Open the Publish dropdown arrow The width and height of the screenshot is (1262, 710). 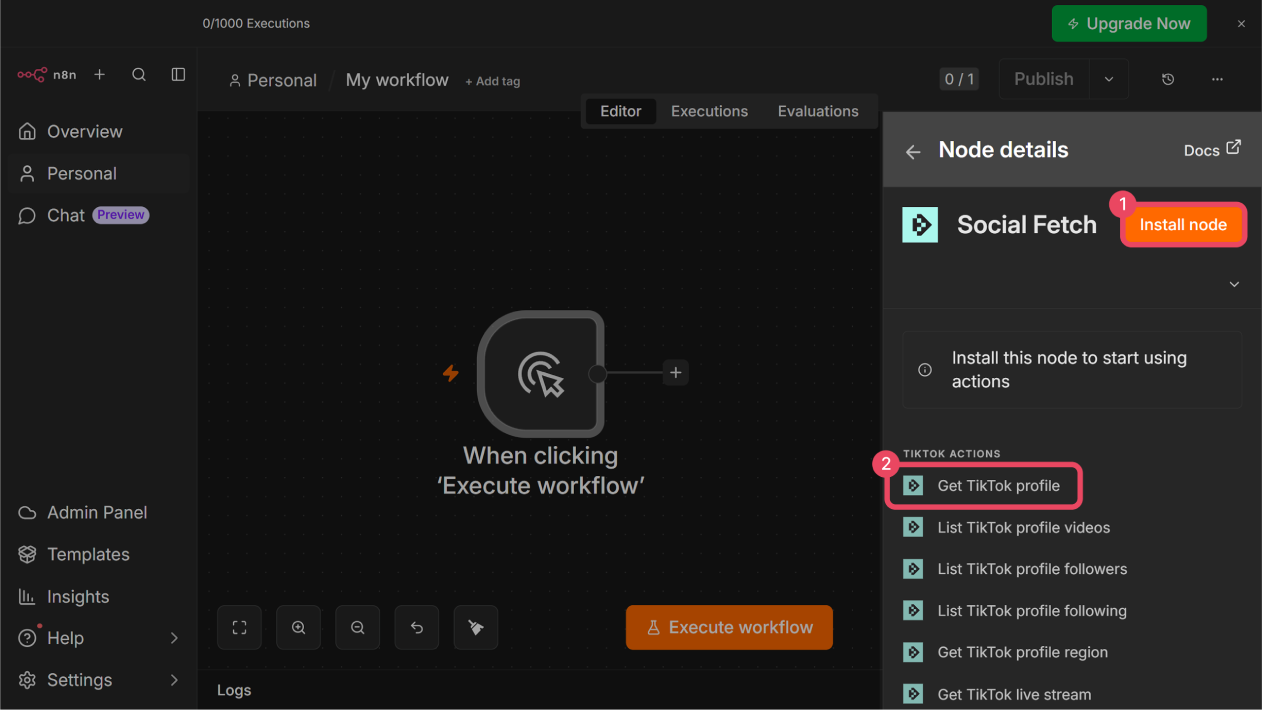(1109, 79)
